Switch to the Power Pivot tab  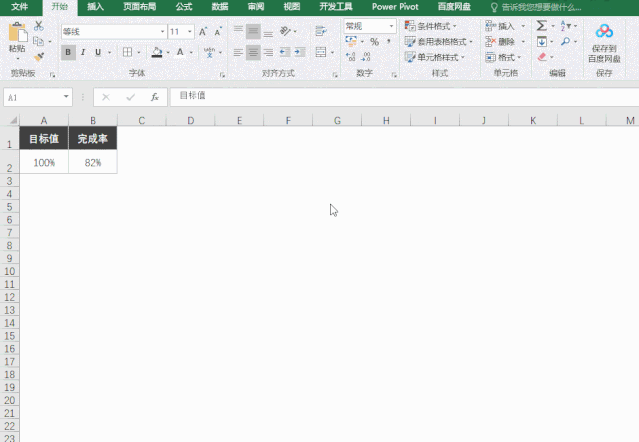coord(395,7)
